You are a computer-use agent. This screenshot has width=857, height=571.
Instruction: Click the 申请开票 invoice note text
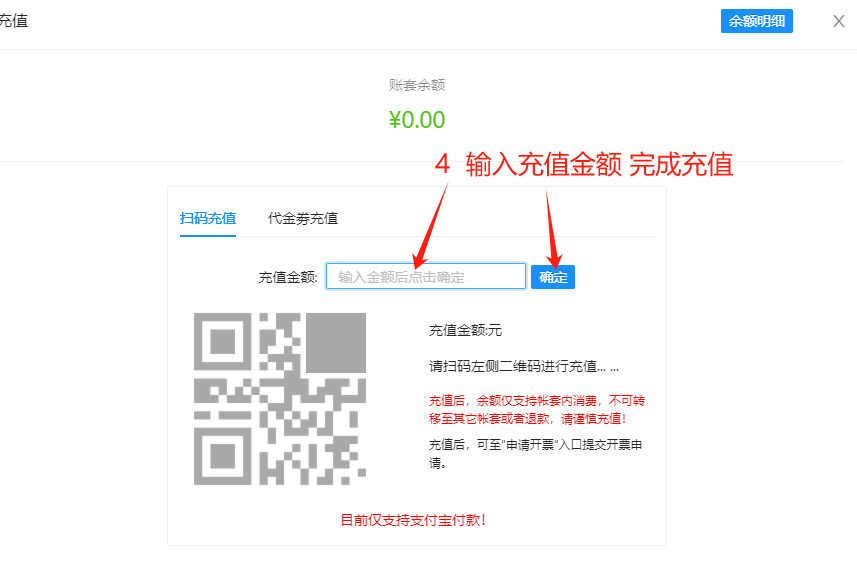536,454
